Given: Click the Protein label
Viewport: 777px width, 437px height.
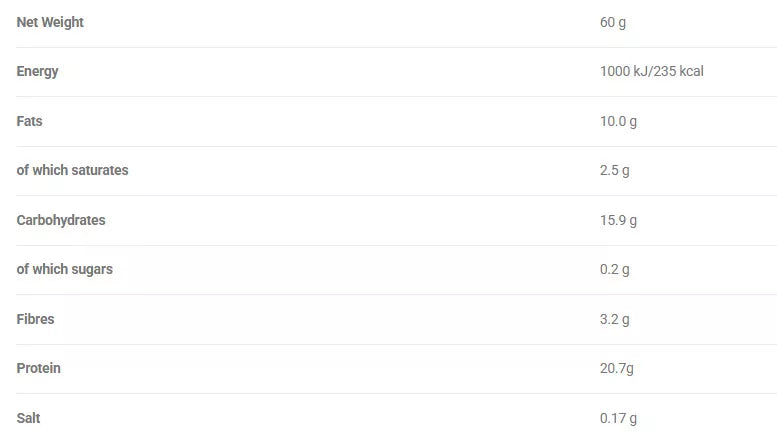Looking at the screenshot, I should point(39,368).
